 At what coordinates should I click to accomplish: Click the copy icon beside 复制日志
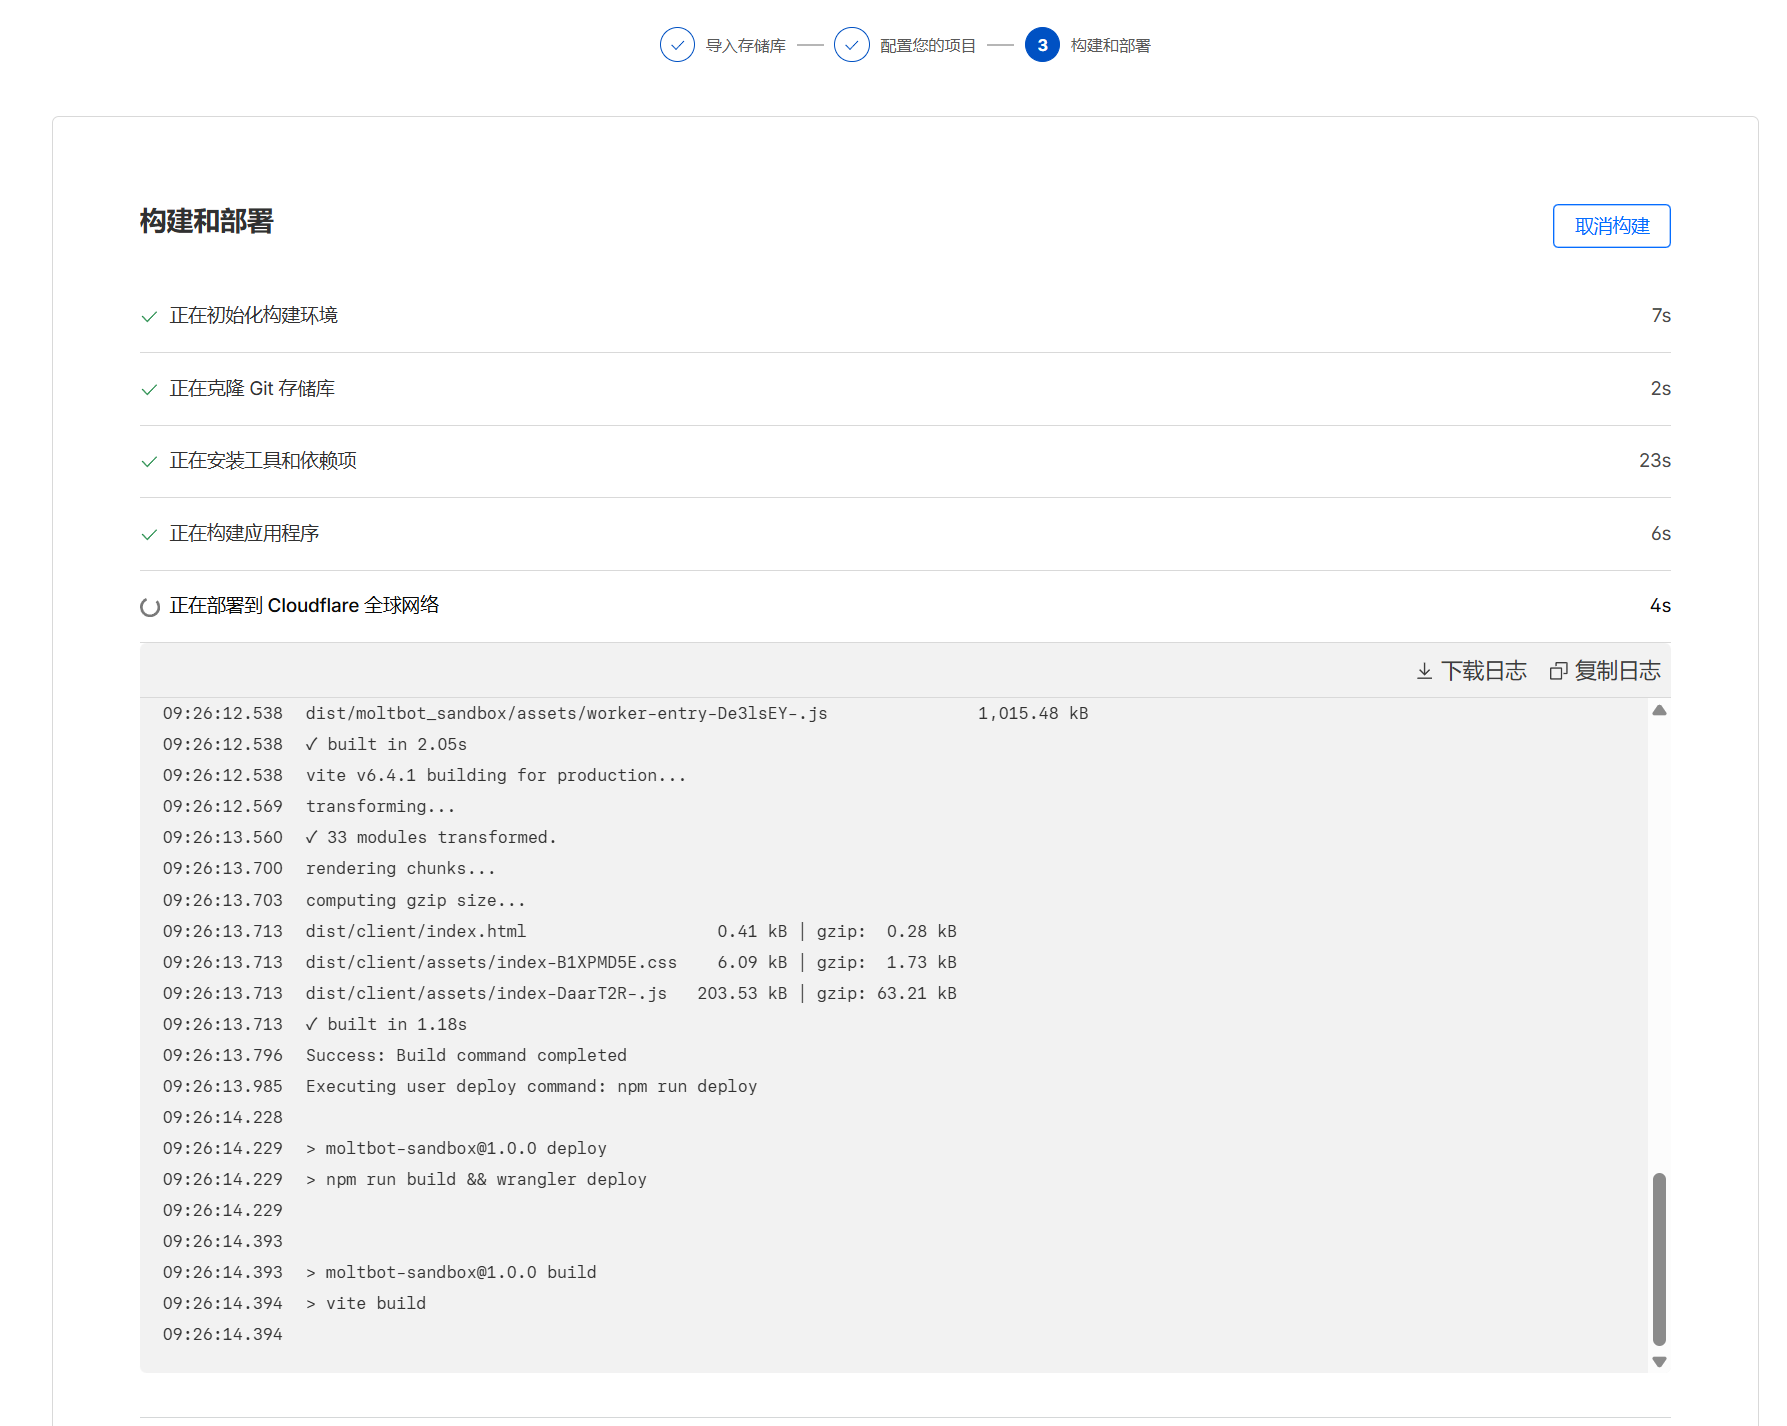1557,671
